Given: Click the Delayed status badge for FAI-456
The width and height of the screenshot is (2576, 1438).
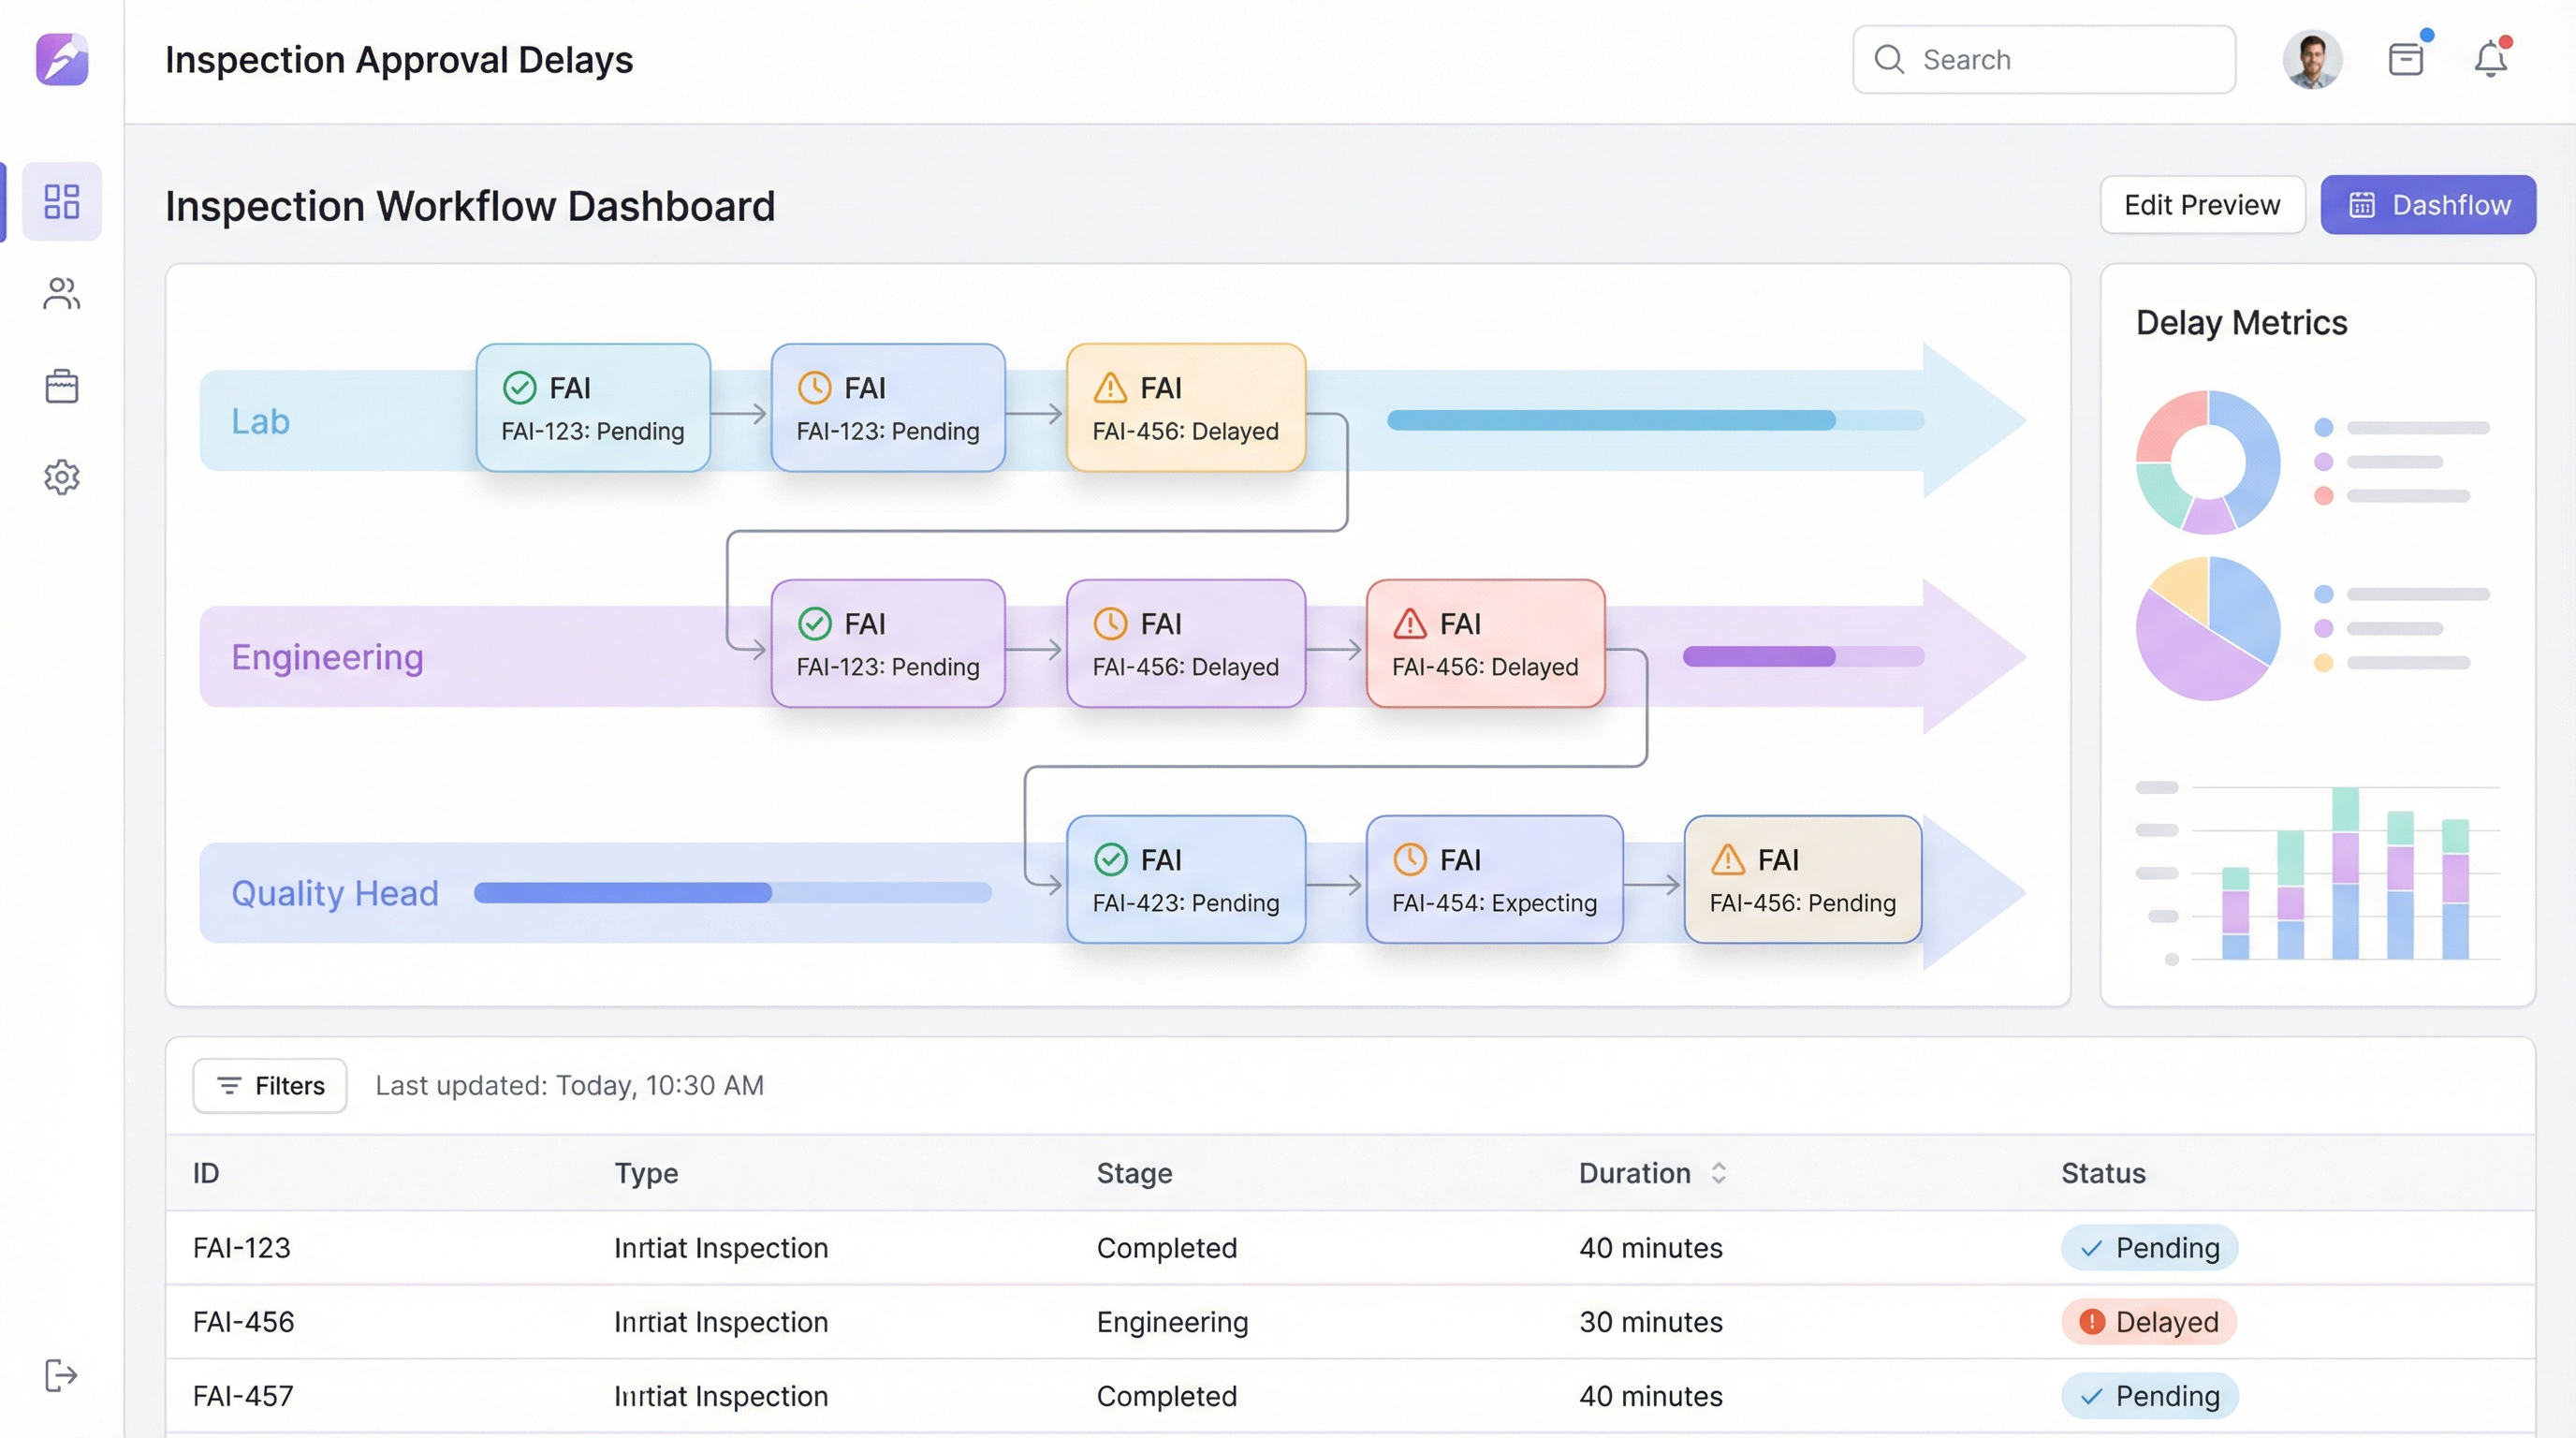Looking at the screenshot, I should [2148, 1322].
